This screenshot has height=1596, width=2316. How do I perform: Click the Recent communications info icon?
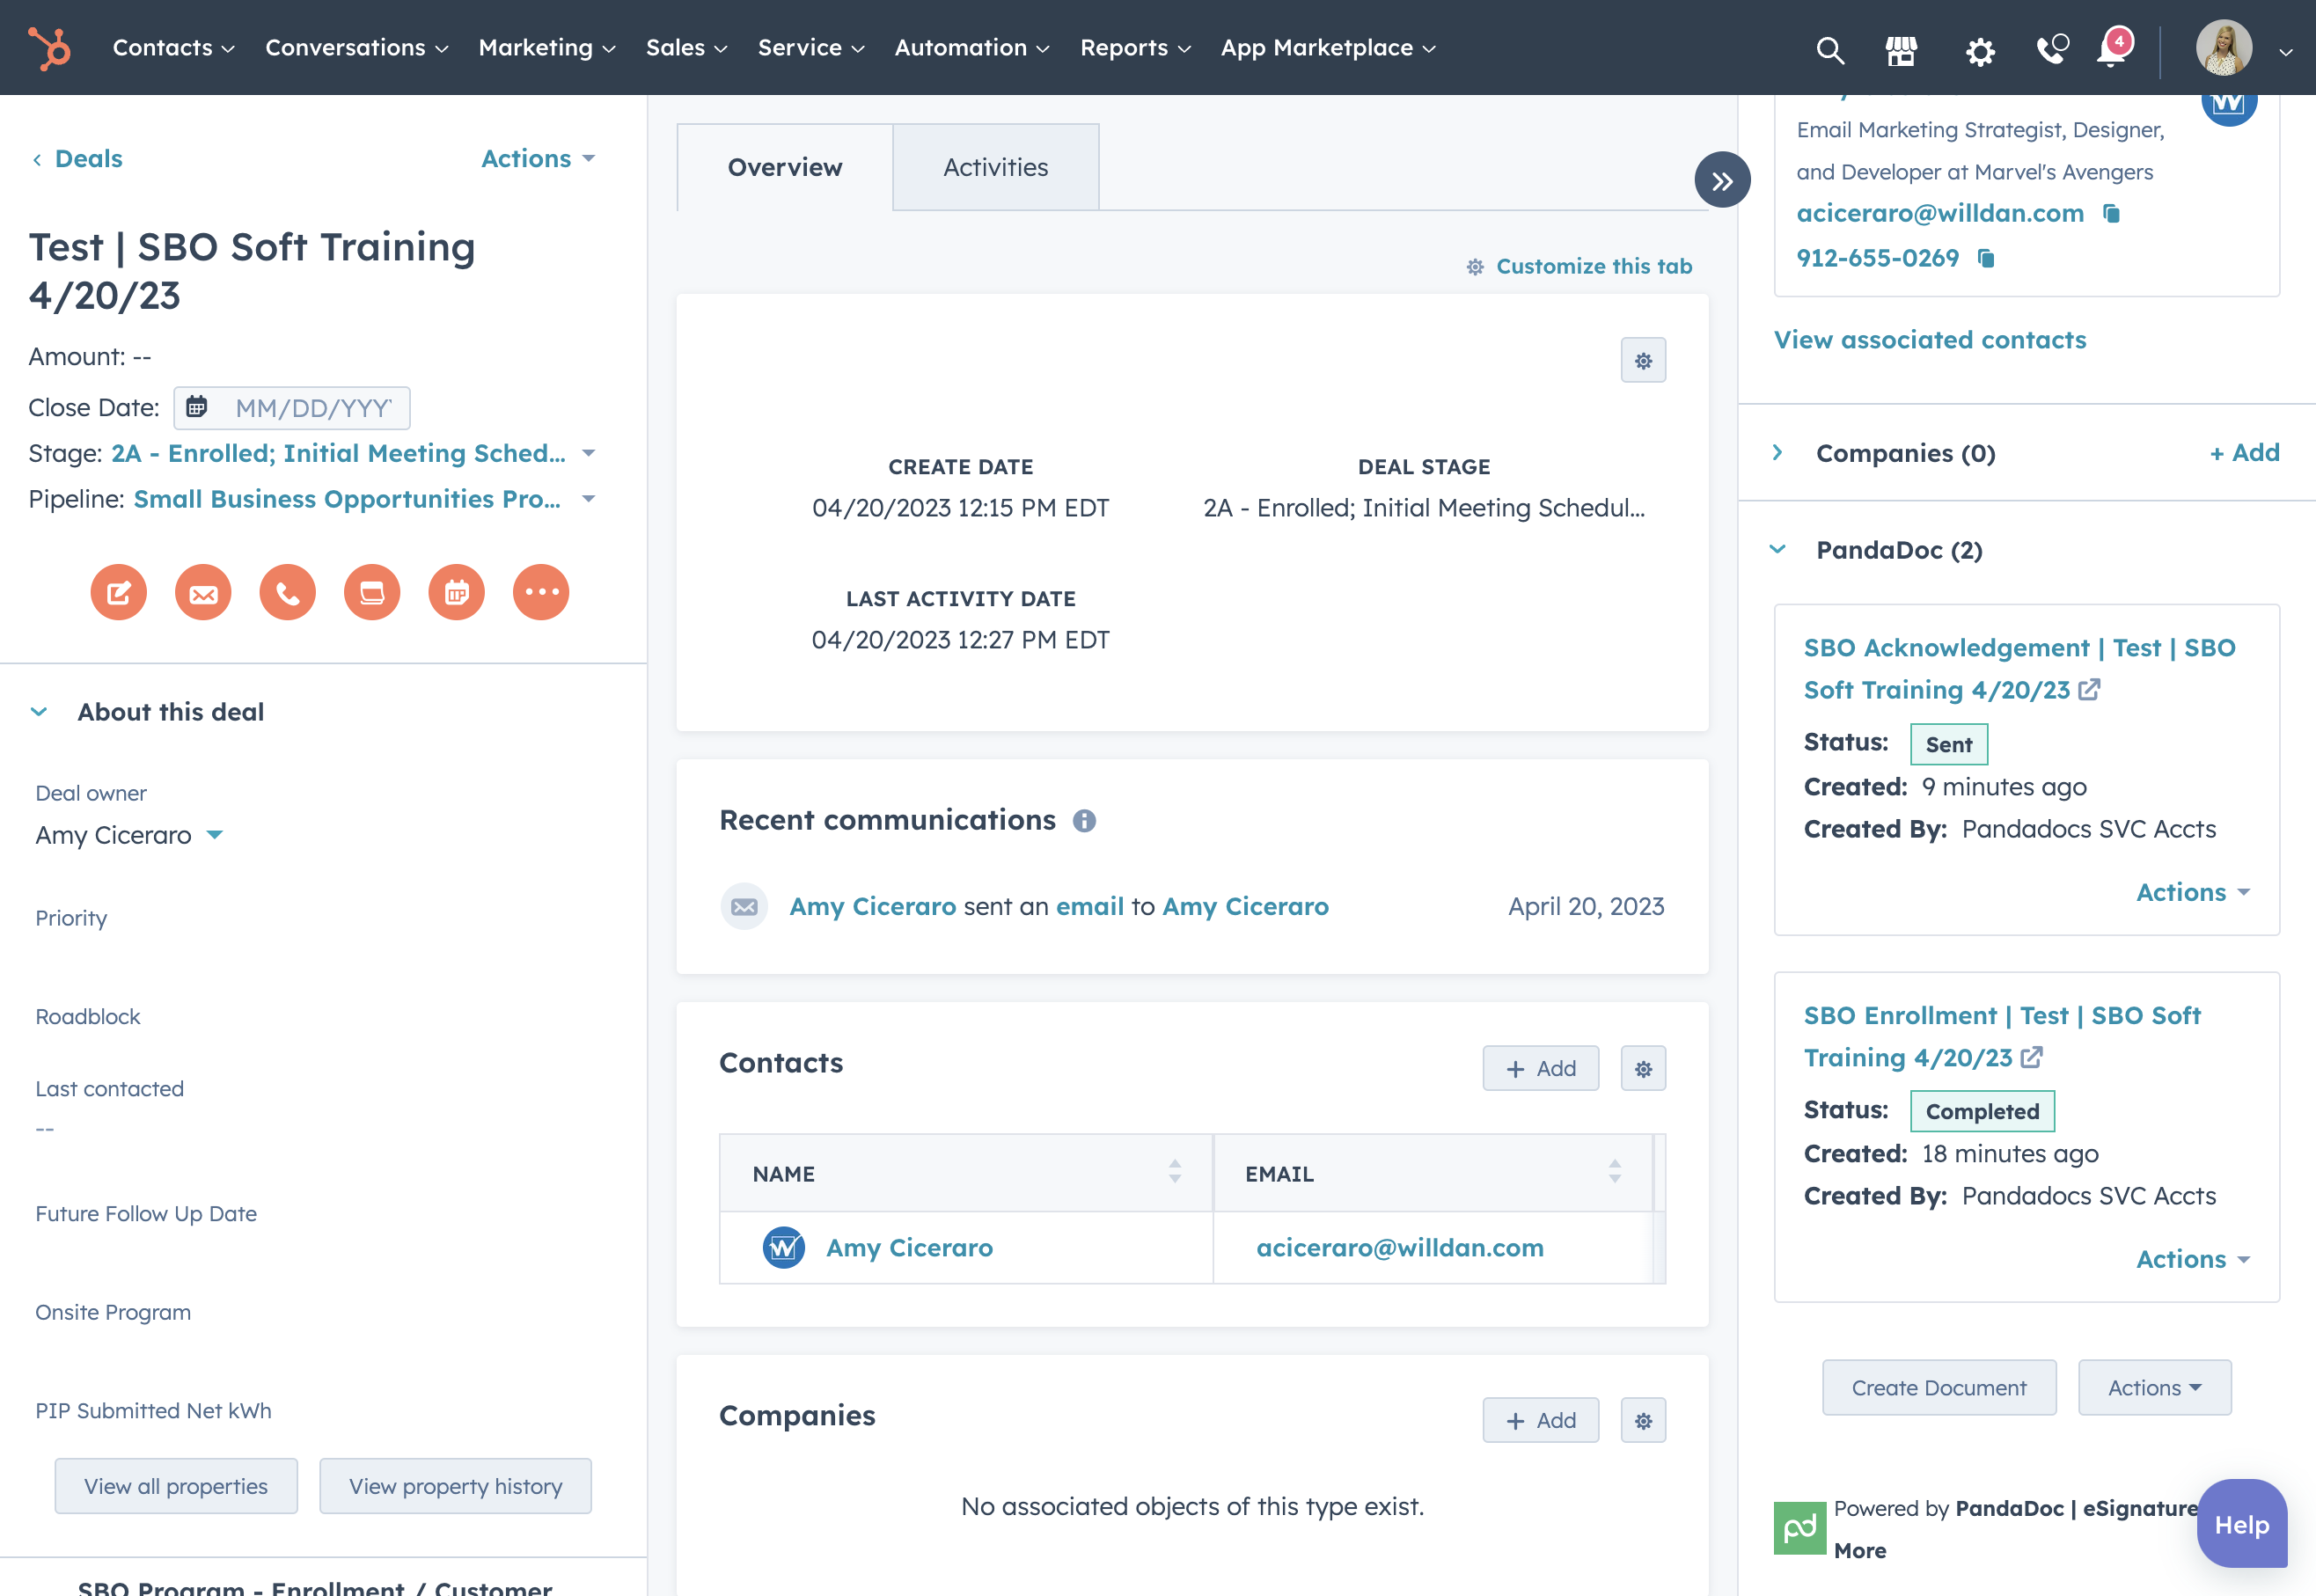click(1084, 821)
